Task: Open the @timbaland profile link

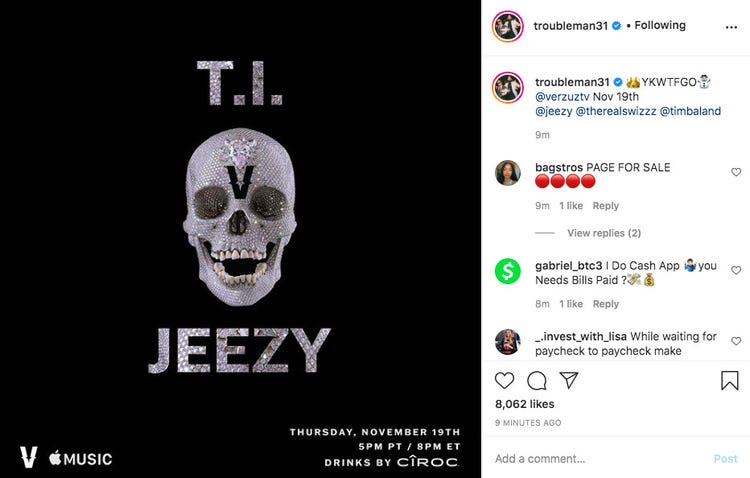Action: [690, 111]
